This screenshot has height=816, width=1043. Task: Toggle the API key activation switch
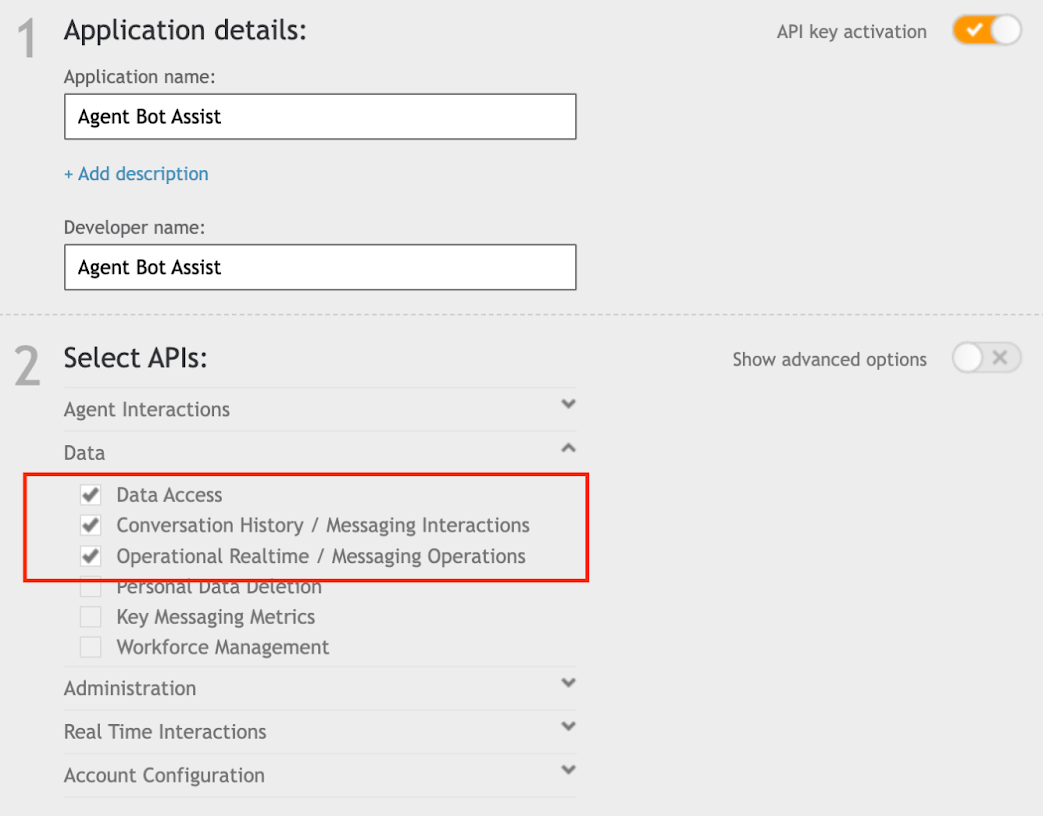(986, 31)
